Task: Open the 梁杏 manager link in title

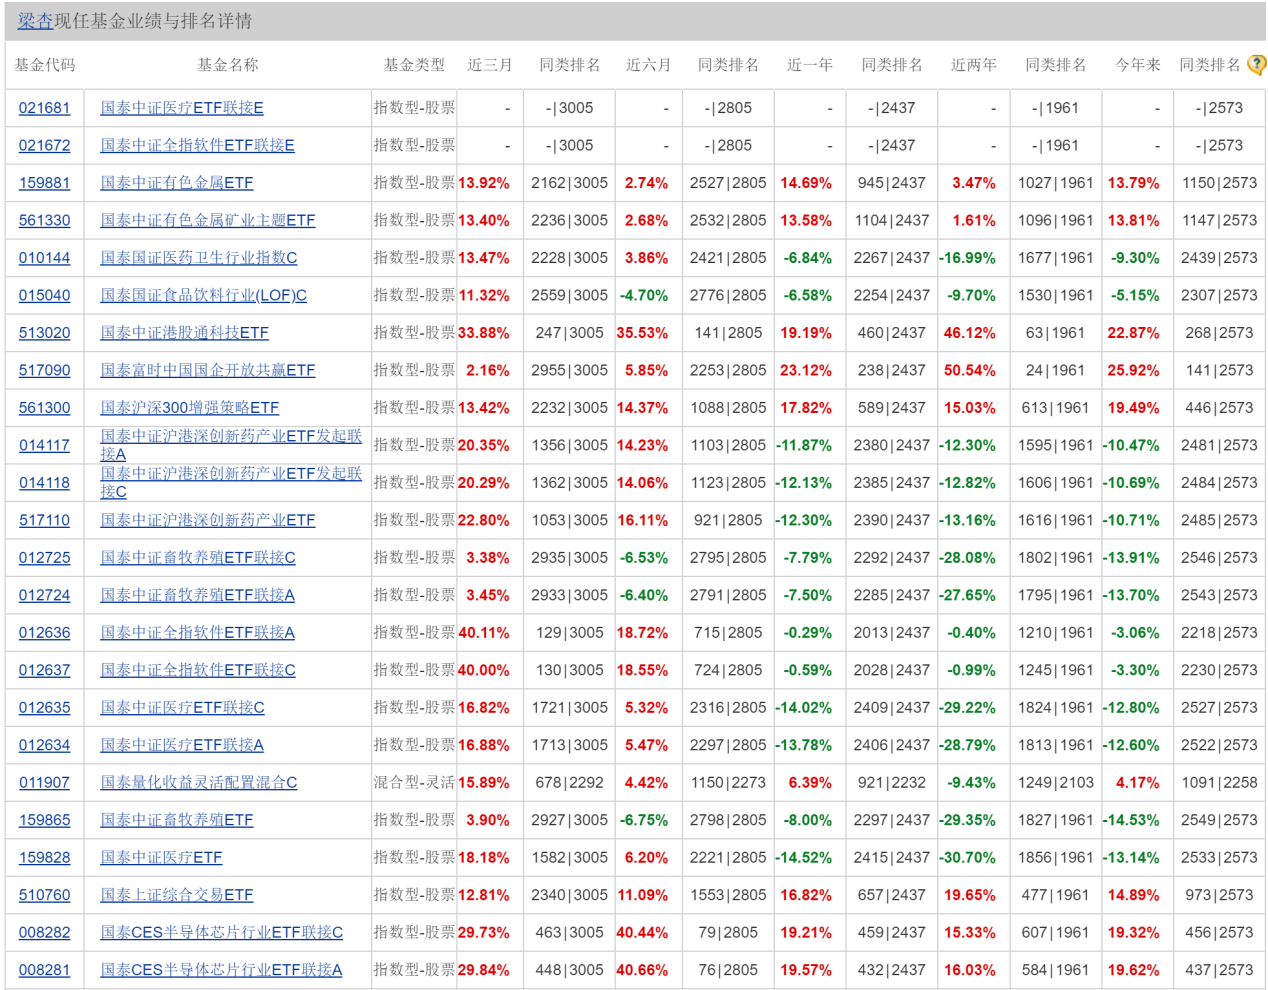Action: click(35, 21)
